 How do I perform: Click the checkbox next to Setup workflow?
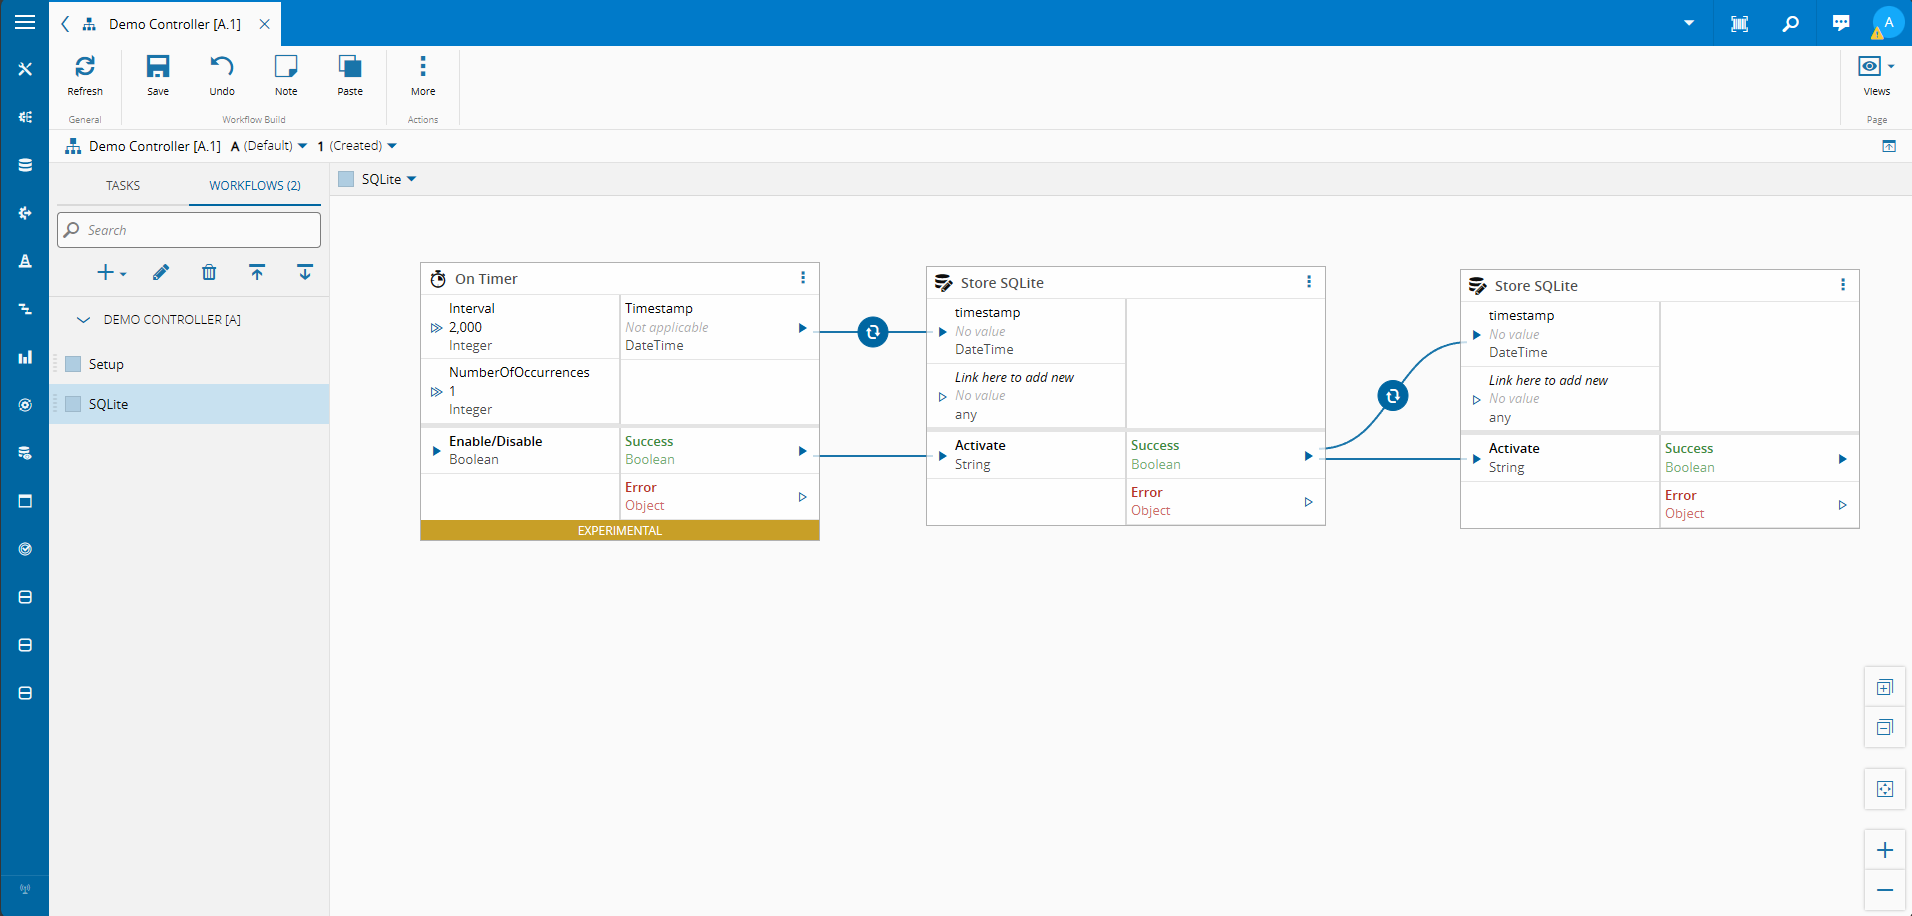click(73, 364)
